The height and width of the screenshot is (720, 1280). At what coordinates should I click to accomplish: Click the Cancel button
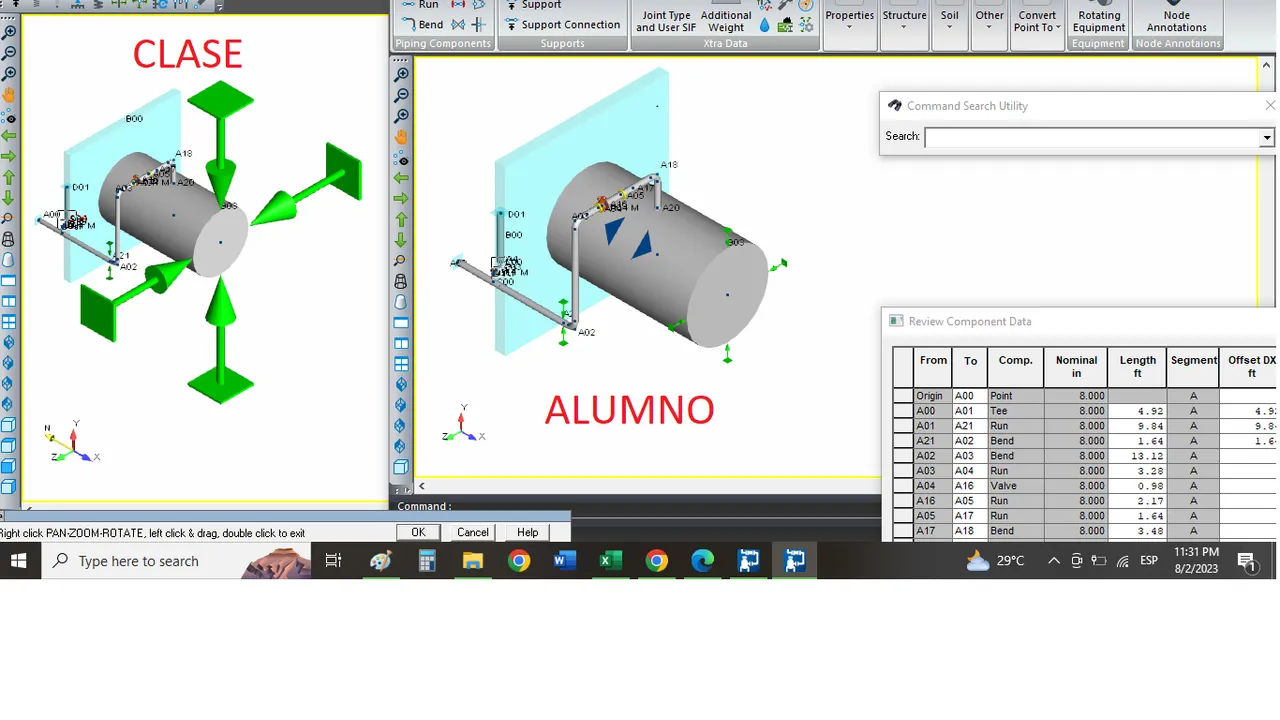pyautogui.click(x=473, y=532)
